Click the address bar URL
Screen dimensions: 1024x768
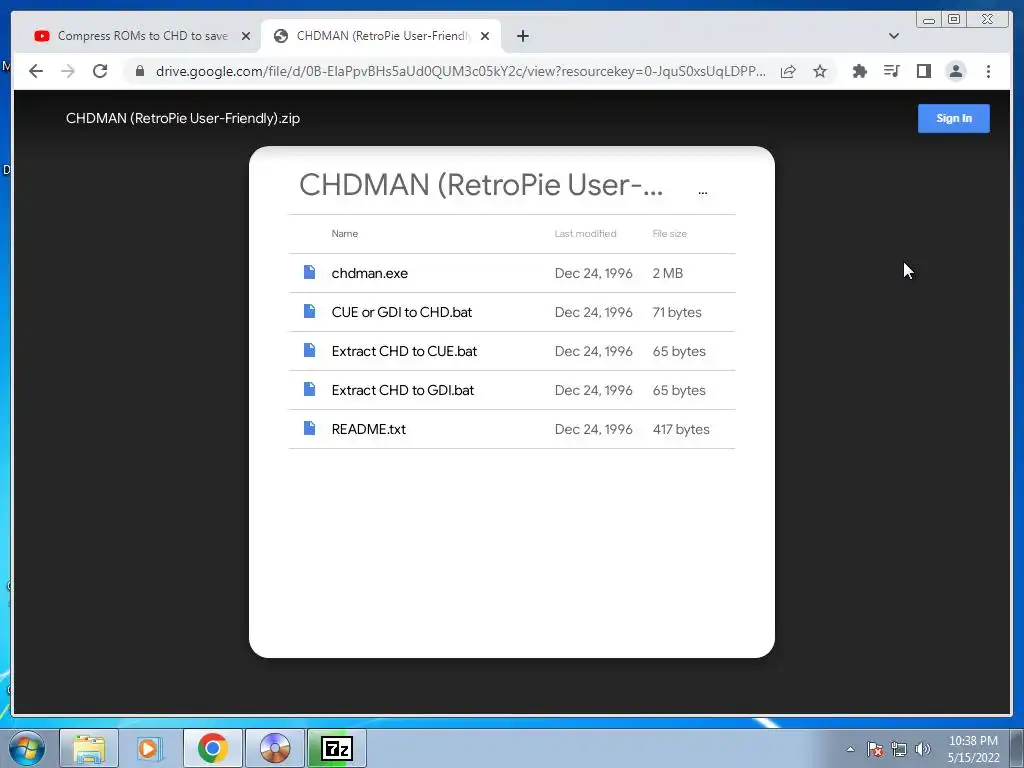click(x=460, y=71)
